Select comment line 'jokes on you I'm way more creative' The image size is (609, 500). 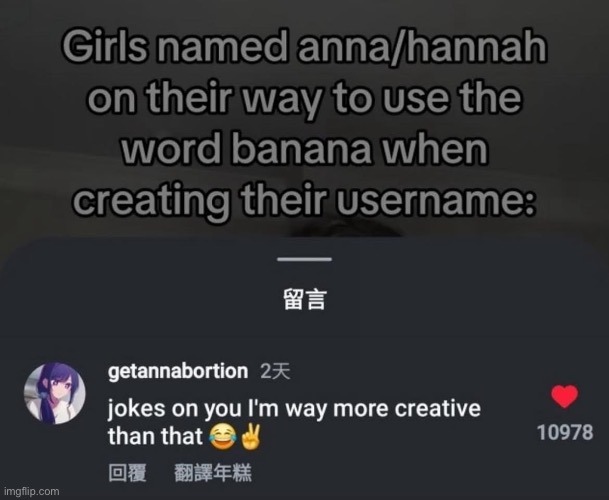pos(294,409)
